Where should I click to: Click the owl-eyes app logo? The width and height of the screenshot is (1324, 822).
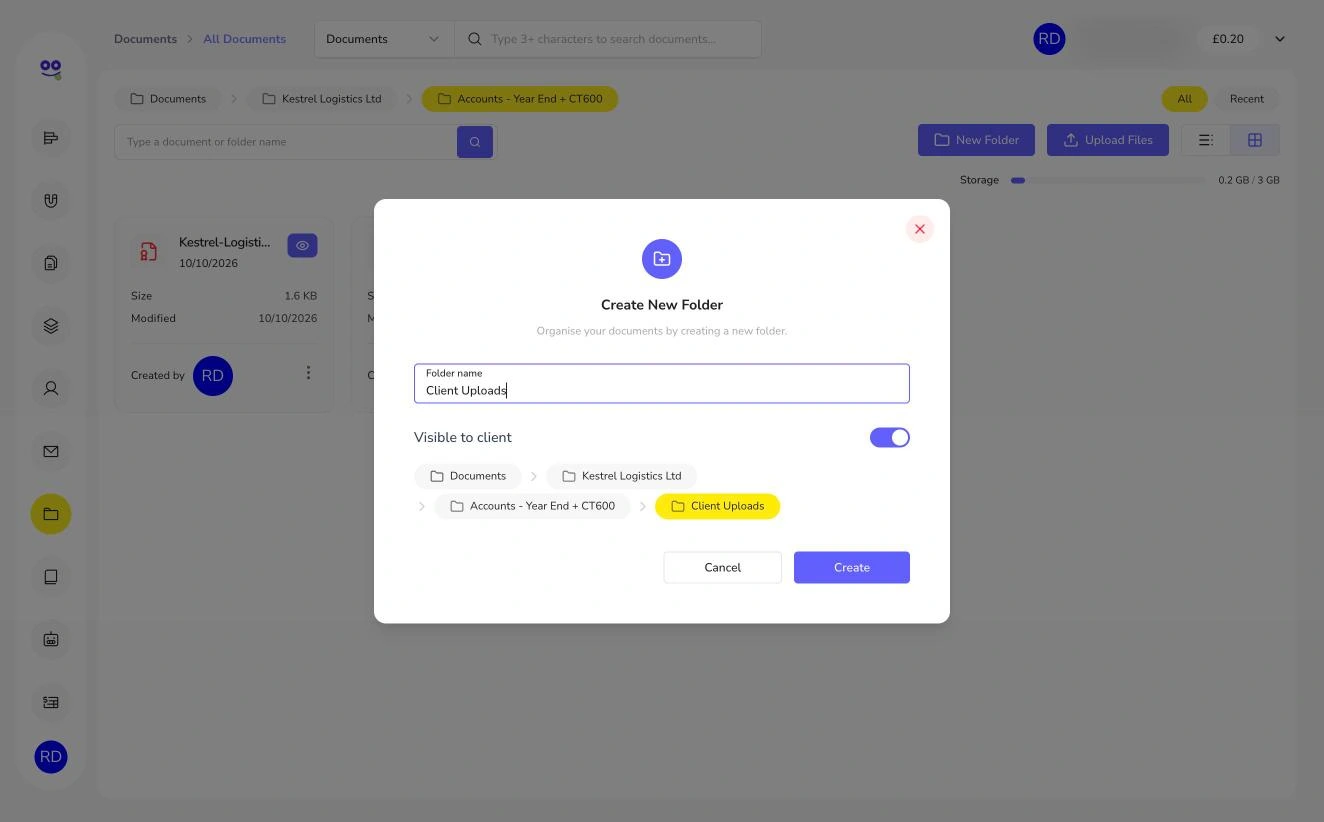coord(51,68)
